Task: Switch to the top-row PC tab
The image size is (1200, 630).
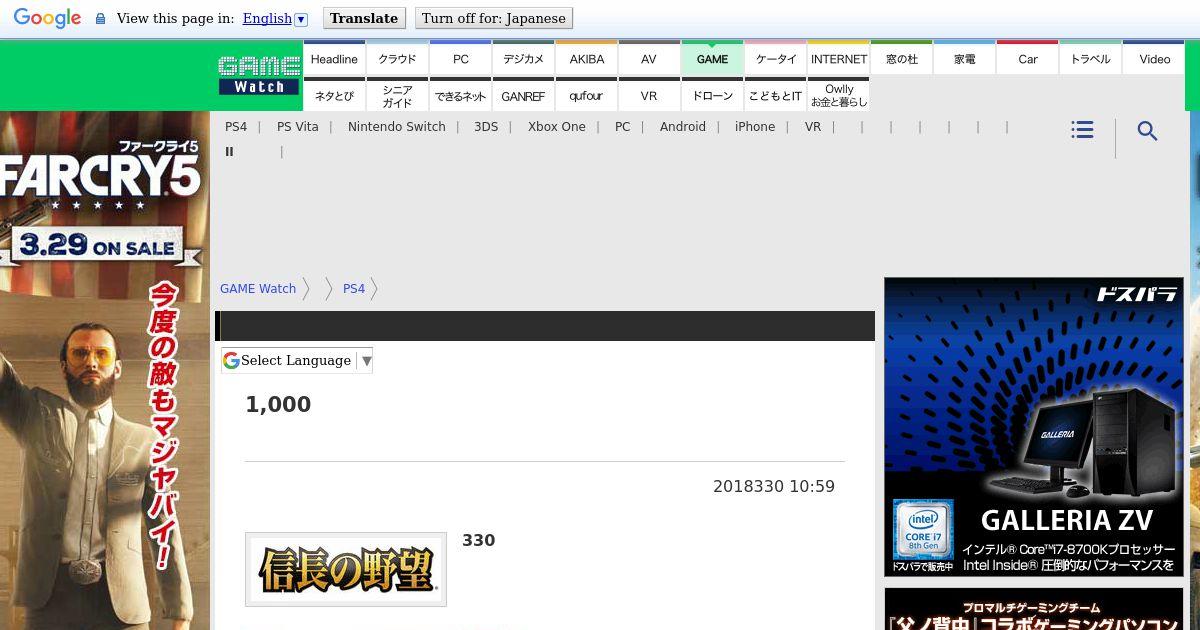Action: click(x=461, y=59)
